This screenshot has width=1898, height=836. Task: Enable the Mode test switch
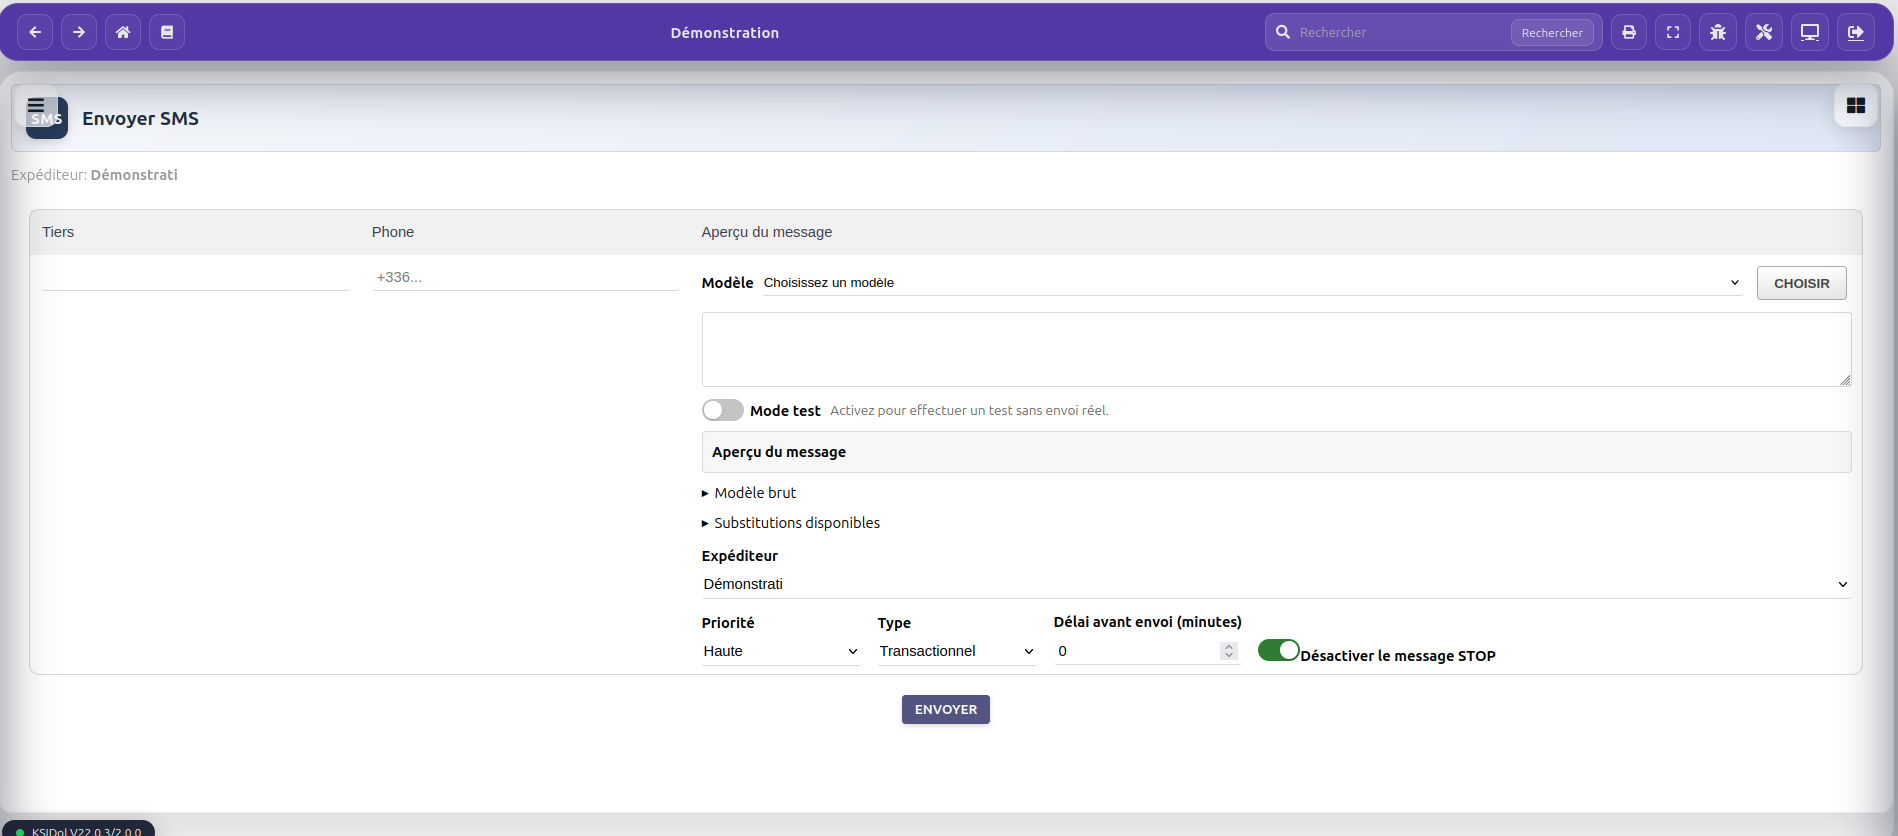pyautogui.click(x=722, y=410)
